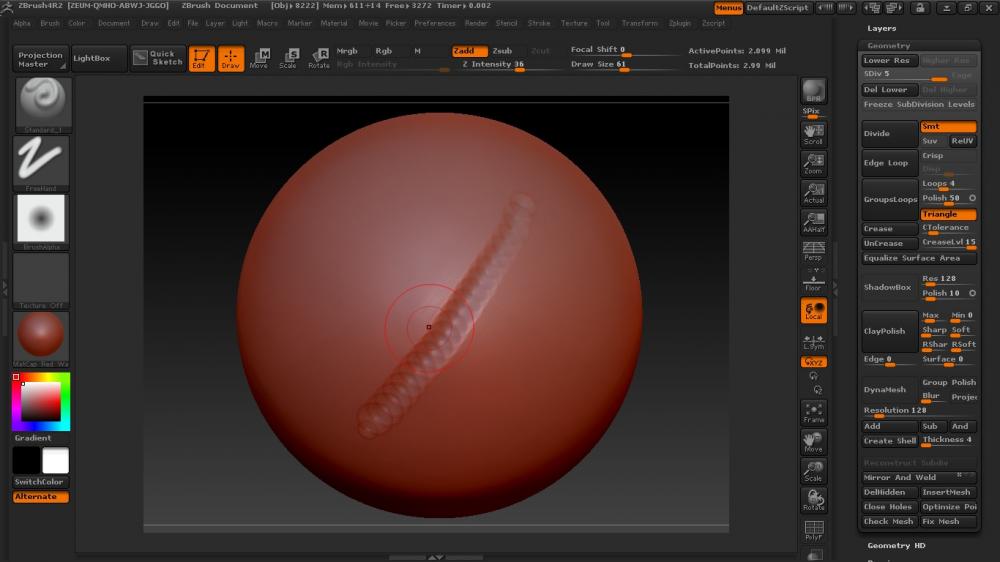The height and width of the screenshot is (562, 1000).
Task: Disable Local transformations toggle
Action: pos(814,311)
